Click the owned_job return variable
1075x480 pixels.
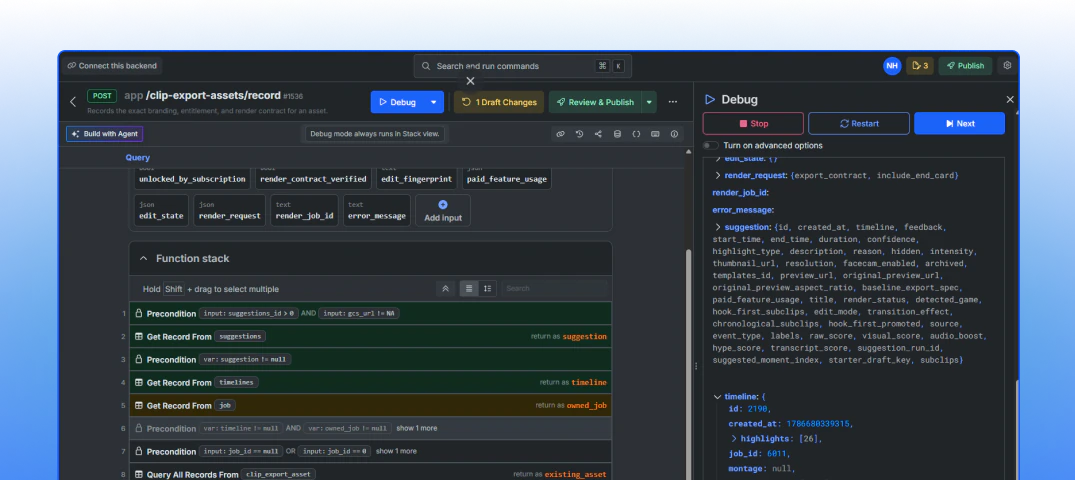586,405
